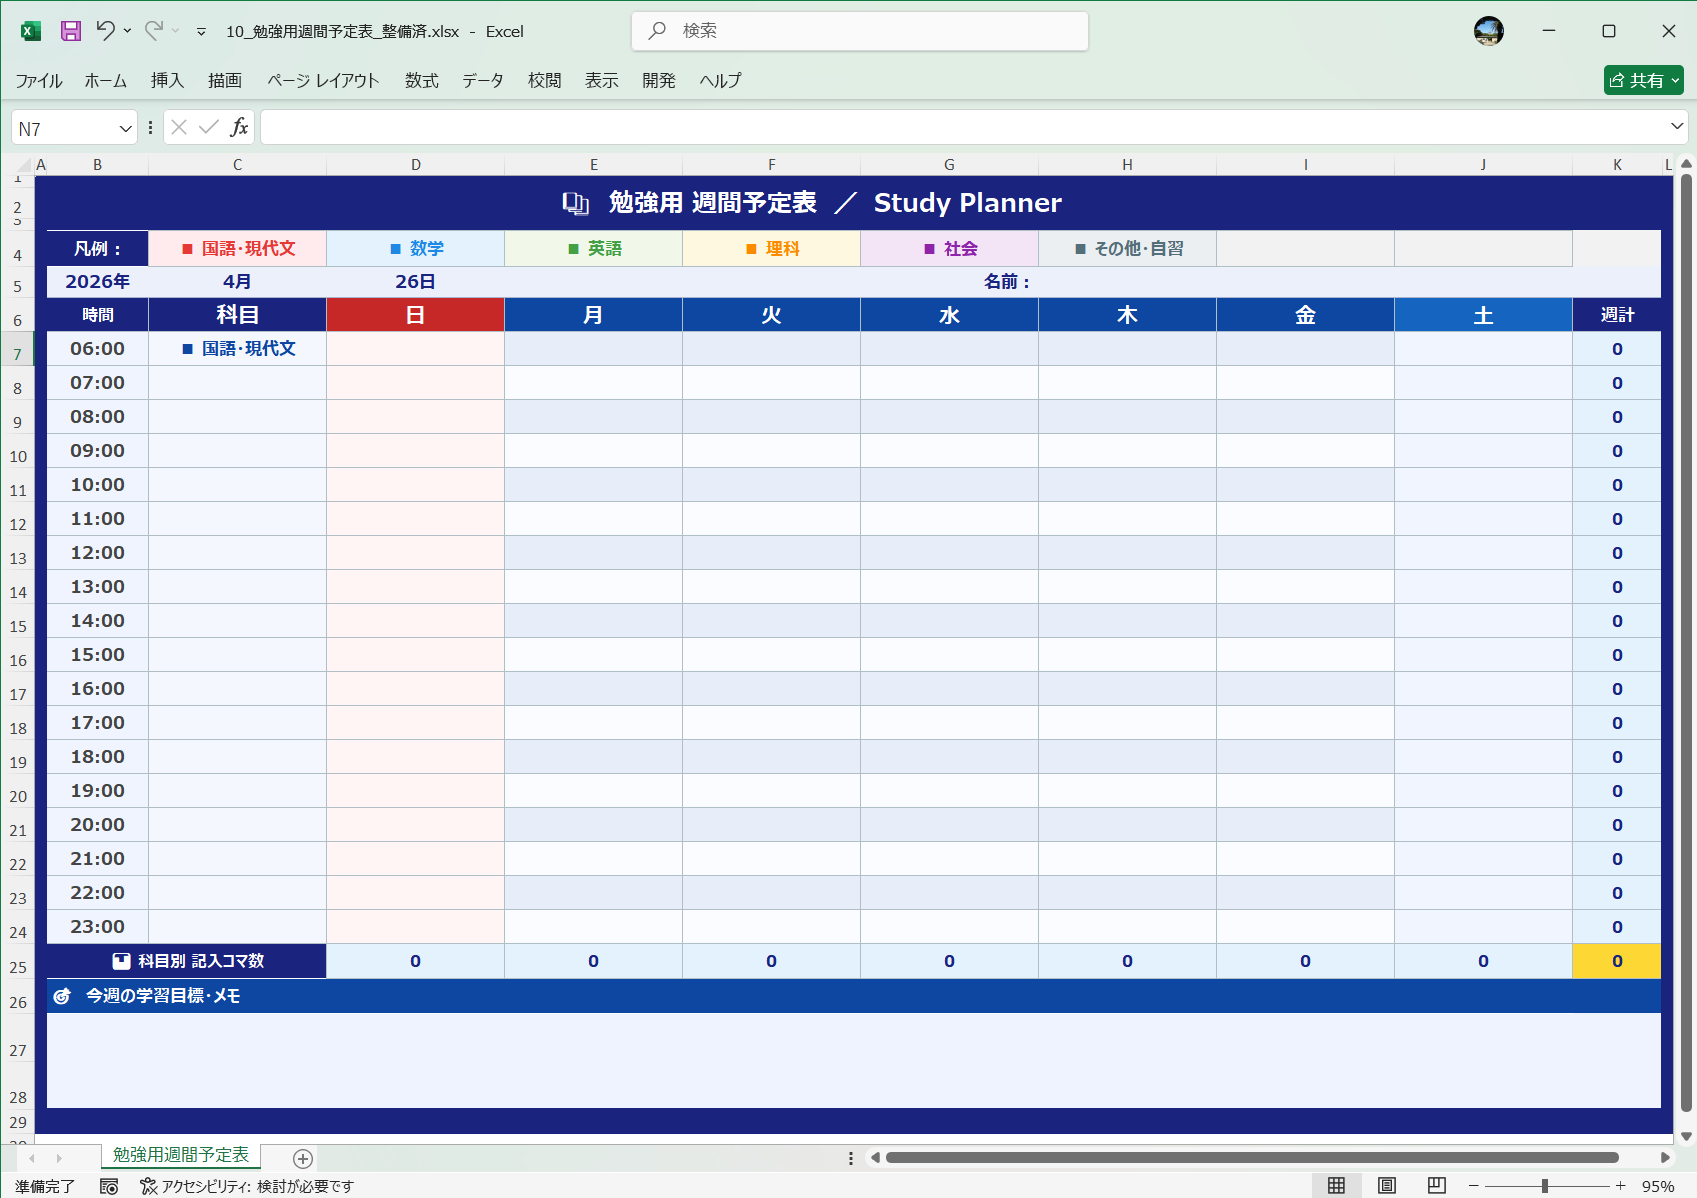Screen dimensions: 1697x1198
Task: Select the 国語·現代文 cell in 06:00 row
Action: 238,349
